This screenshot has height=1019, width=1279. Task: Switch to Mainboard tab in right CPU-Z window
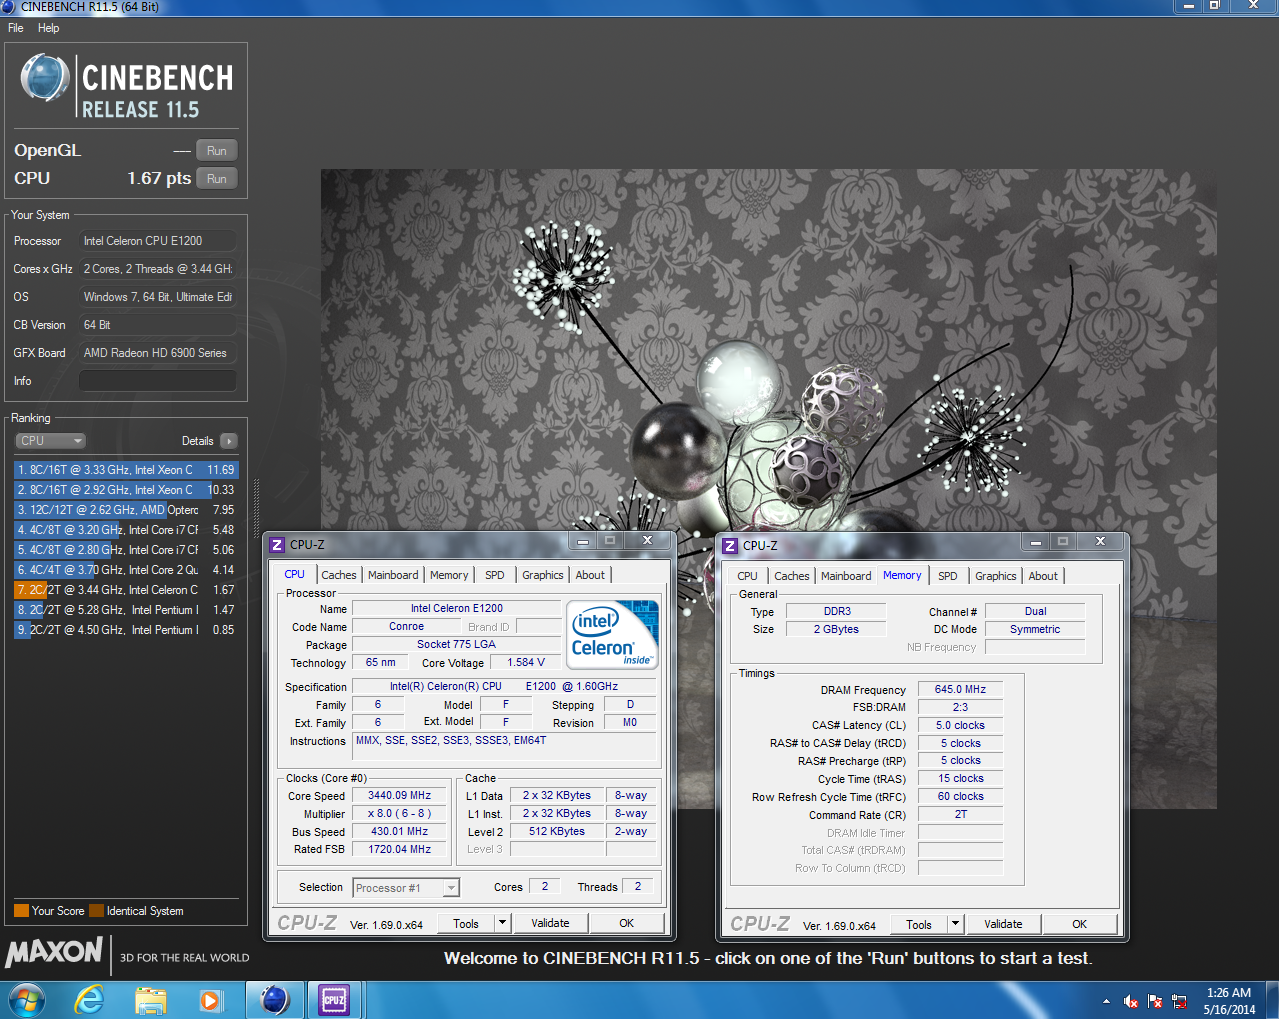click(x=846, y=576)
